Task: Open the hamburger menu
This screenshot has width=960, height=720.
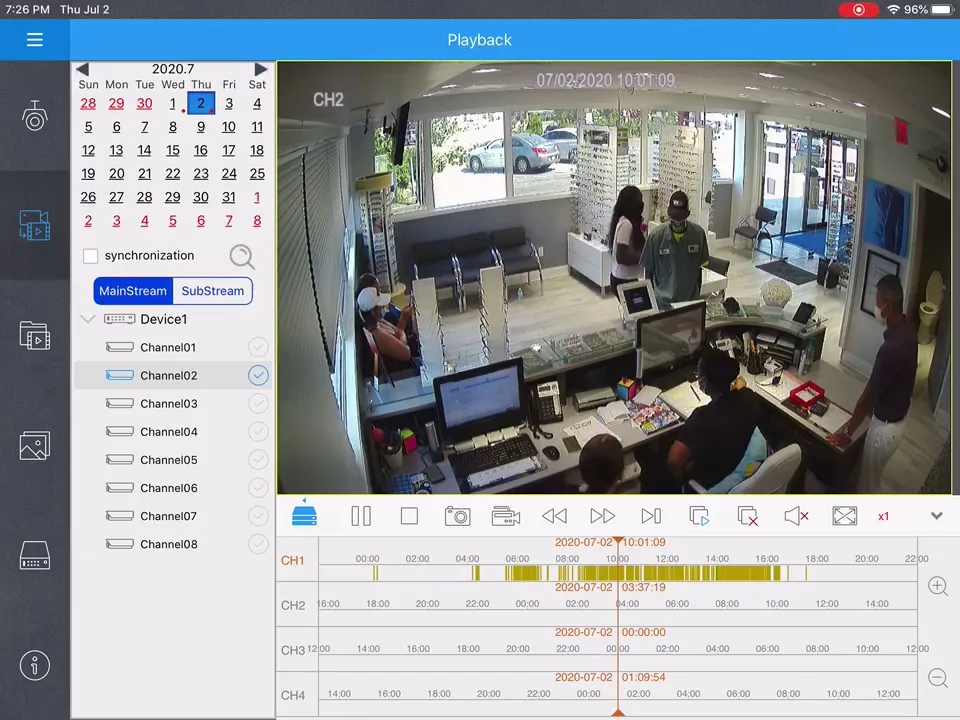Action: point(35,40)
